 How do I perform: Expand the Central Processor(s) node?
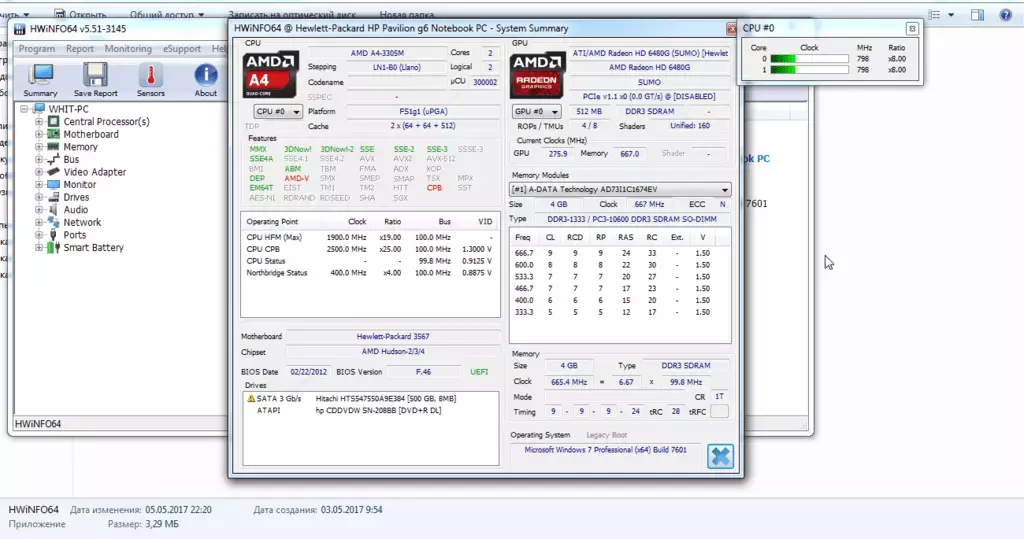tap(39, 122)
